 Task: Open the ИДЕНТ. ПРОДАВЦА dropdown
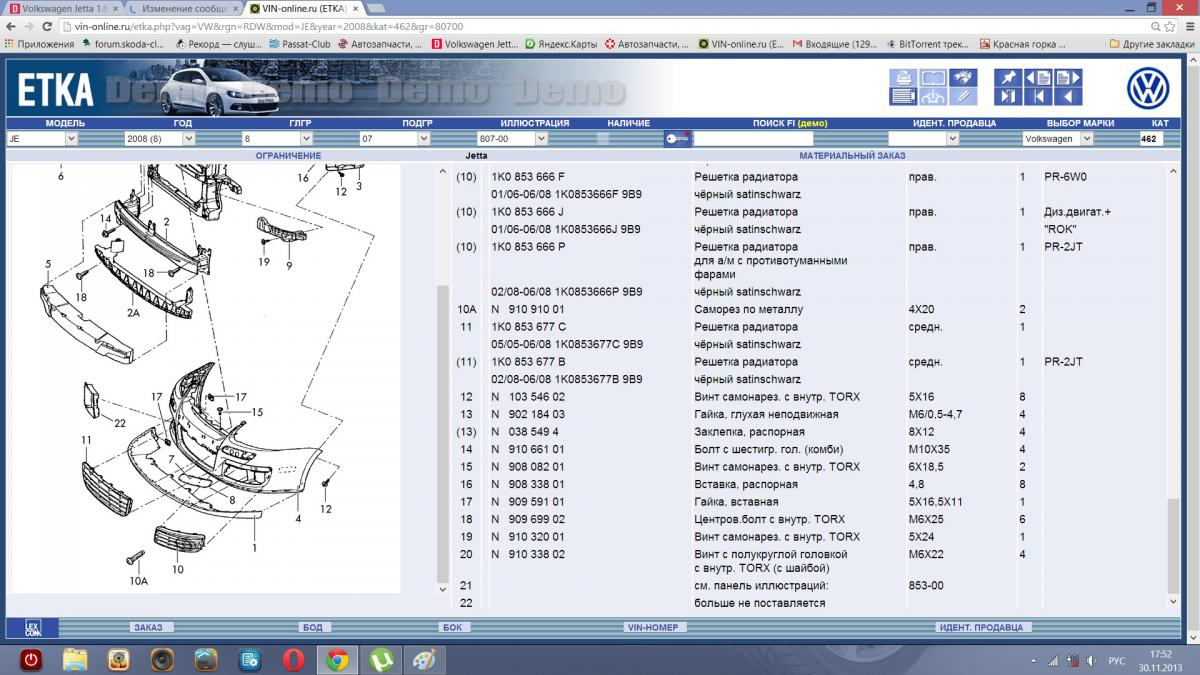click(x=923, y=139)
